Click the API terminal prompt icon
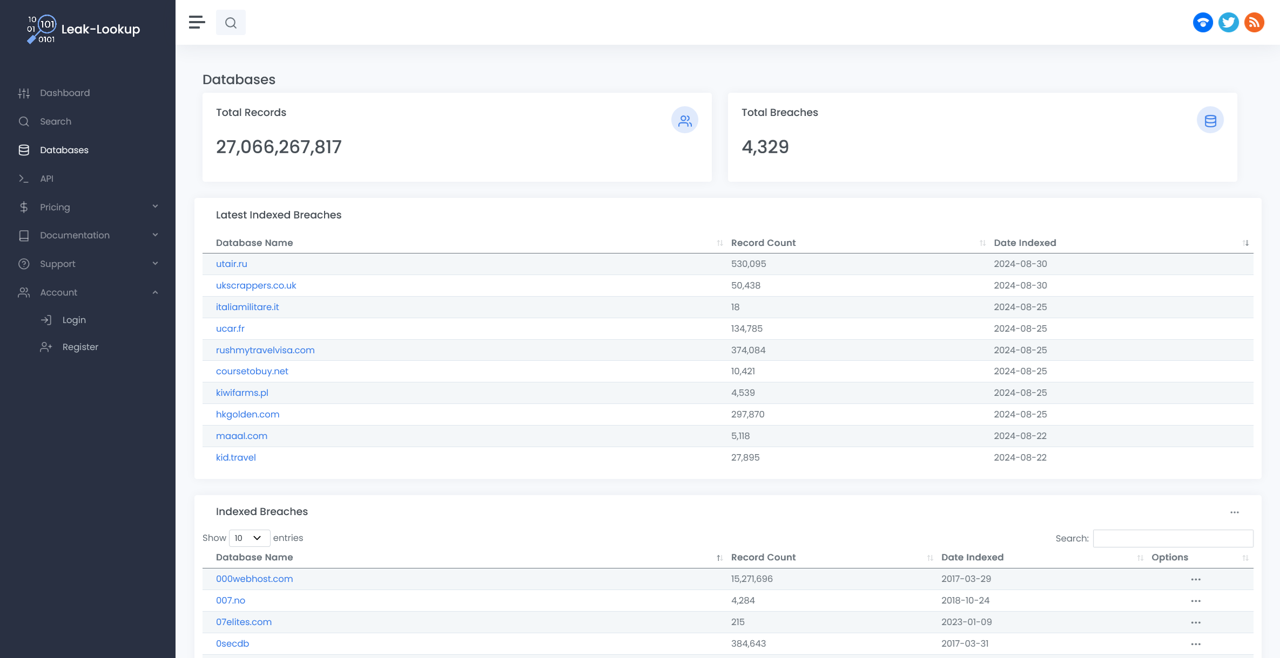The image size is (1280, 658). pos(24,179)
